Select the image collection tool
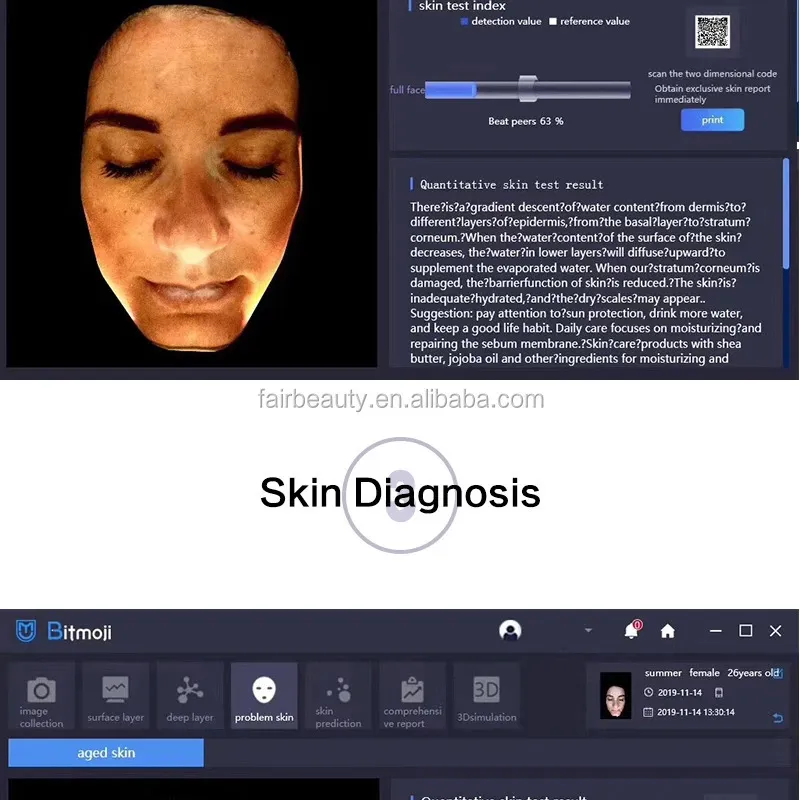 pos(41,696)
